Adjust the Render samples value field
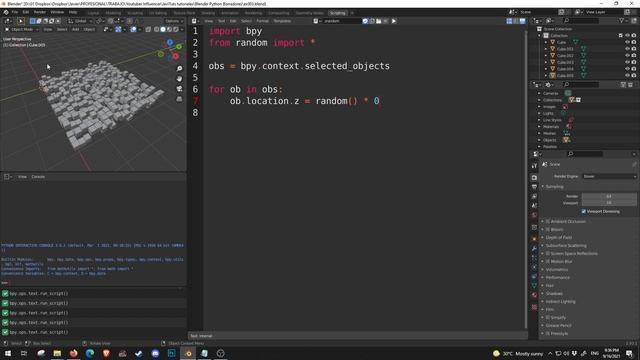This screenshot has height=360, width=640. [609, 196]
